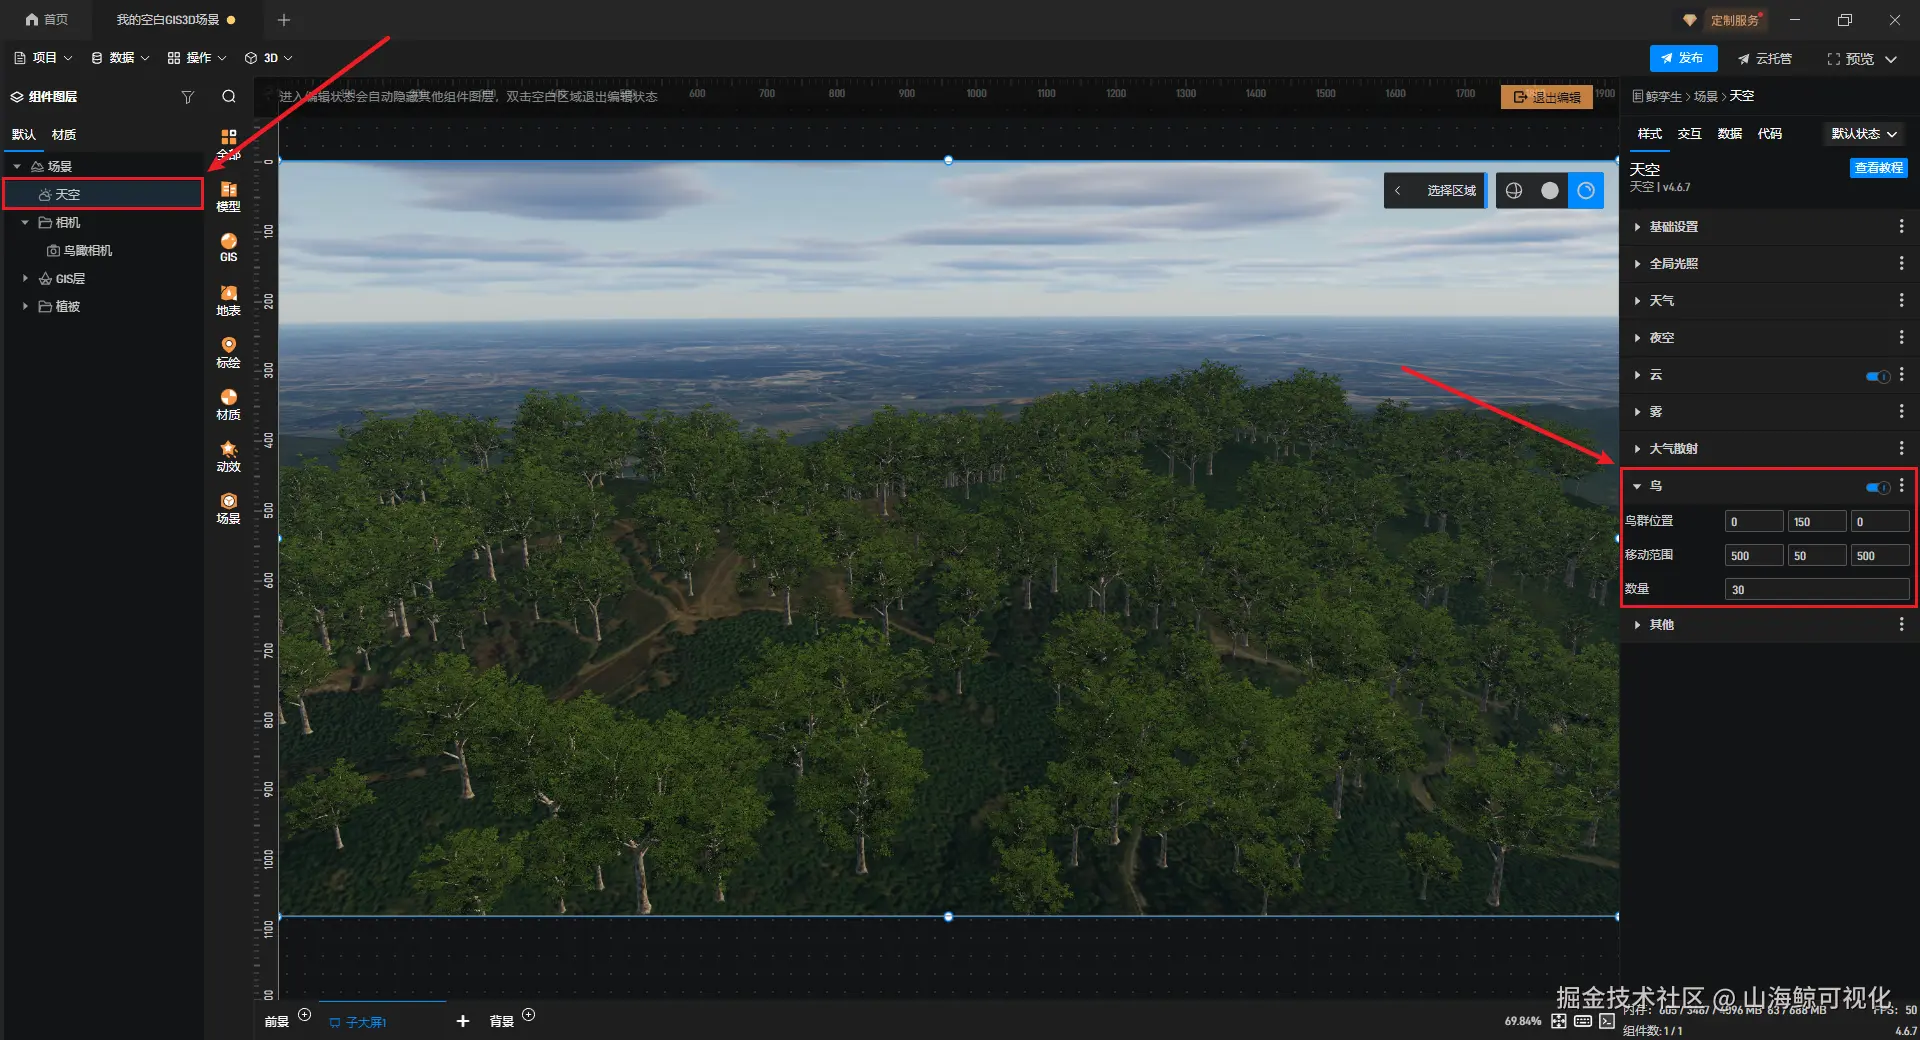Image resolution: width=1920 pixels, height=1040 pixels.
Task: Open the 场景 component icon in the sidebar
Action: click(228, 508)
